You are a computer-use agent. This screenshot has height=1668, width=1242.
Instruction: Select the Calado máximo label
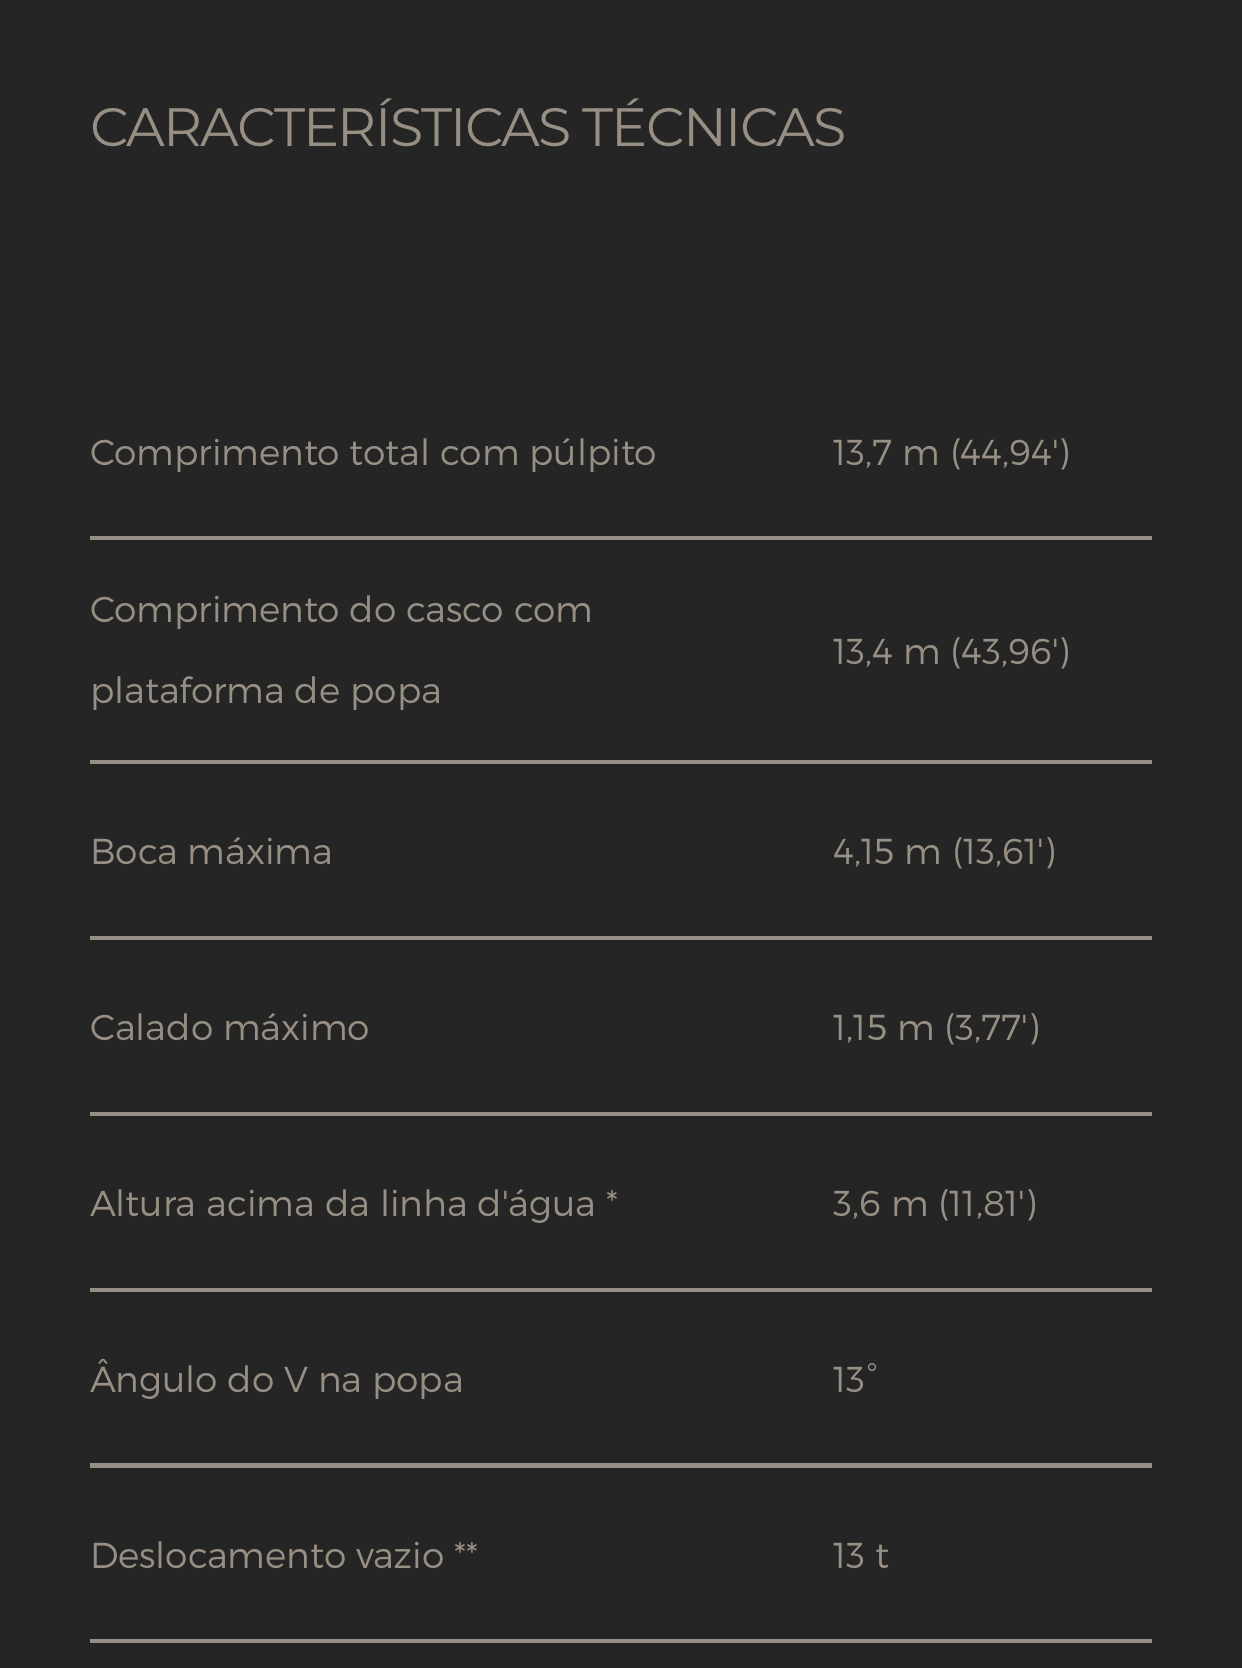230,1028
